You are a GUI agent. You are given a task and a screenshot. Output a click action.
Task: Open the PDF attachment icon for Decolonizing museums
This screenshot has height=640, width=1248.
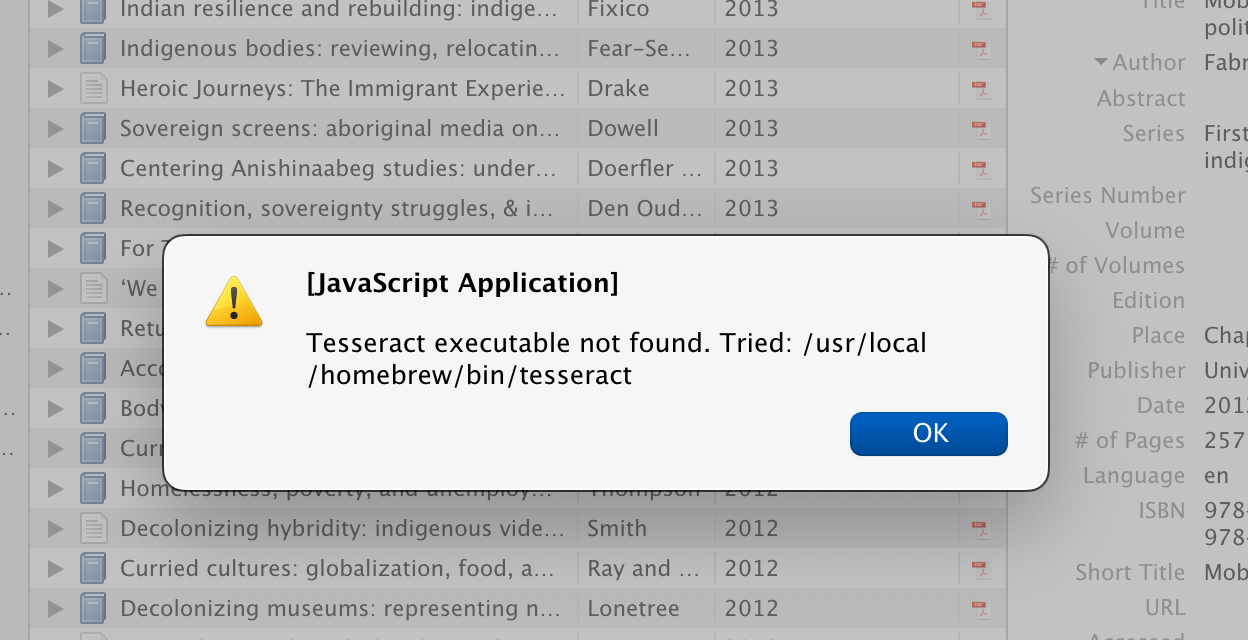click(x=980, y=608)
